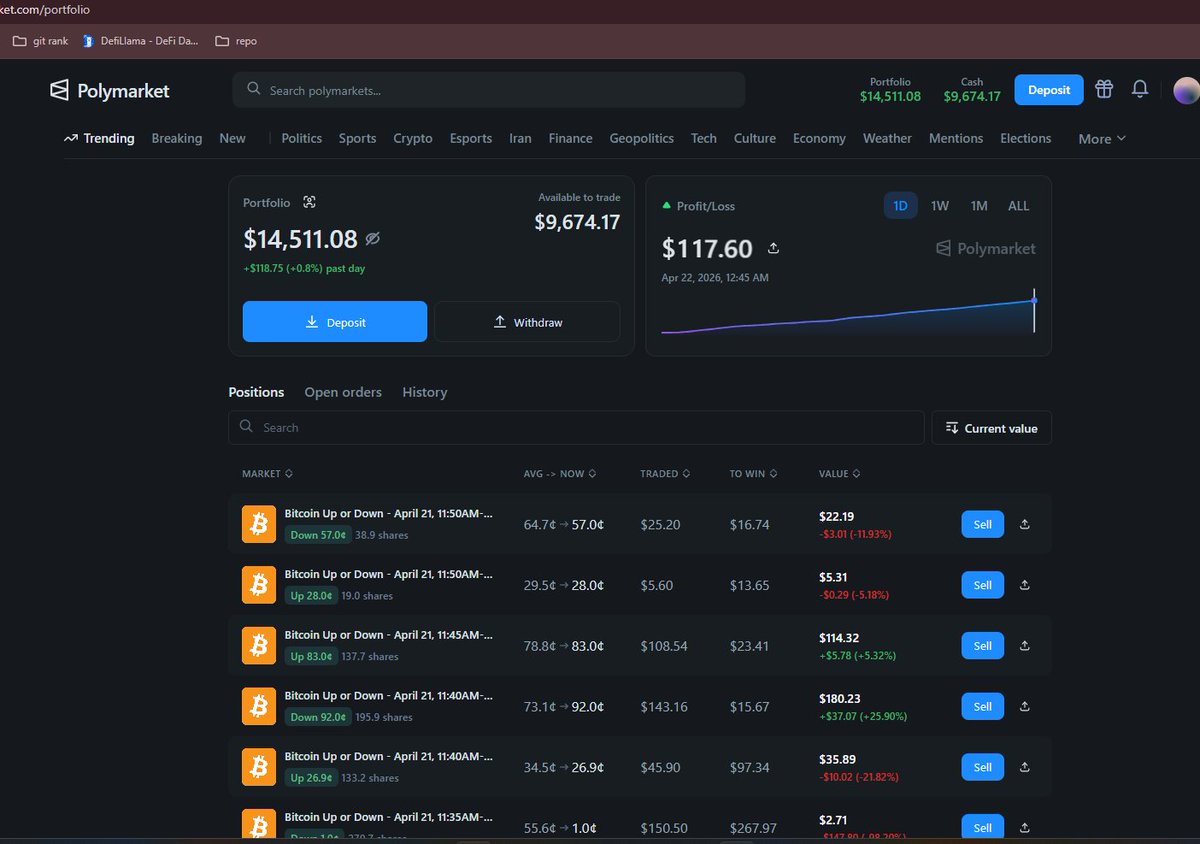Select the 1M profit/loss range
Screen dimensions: 1200x844
[x=979, y=206]
